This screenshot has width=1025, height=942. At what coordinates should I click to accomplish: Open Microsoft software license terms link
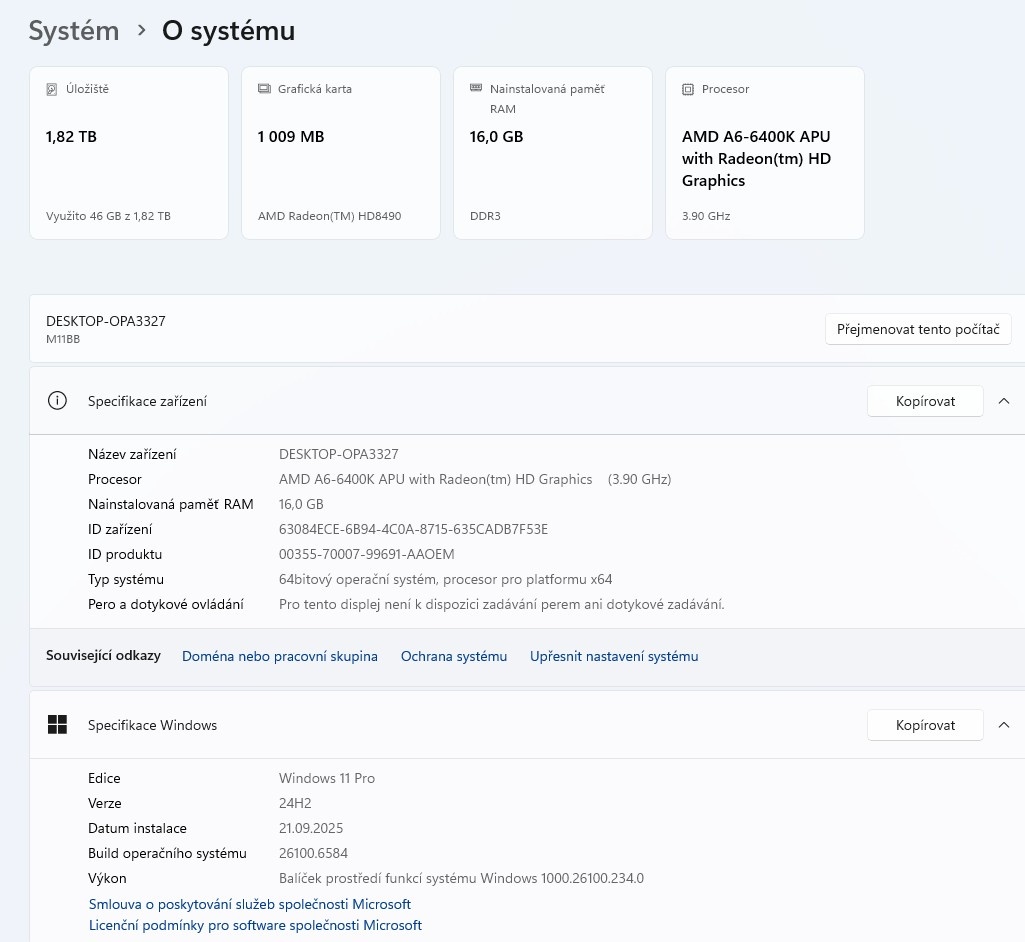click(255, 925)
